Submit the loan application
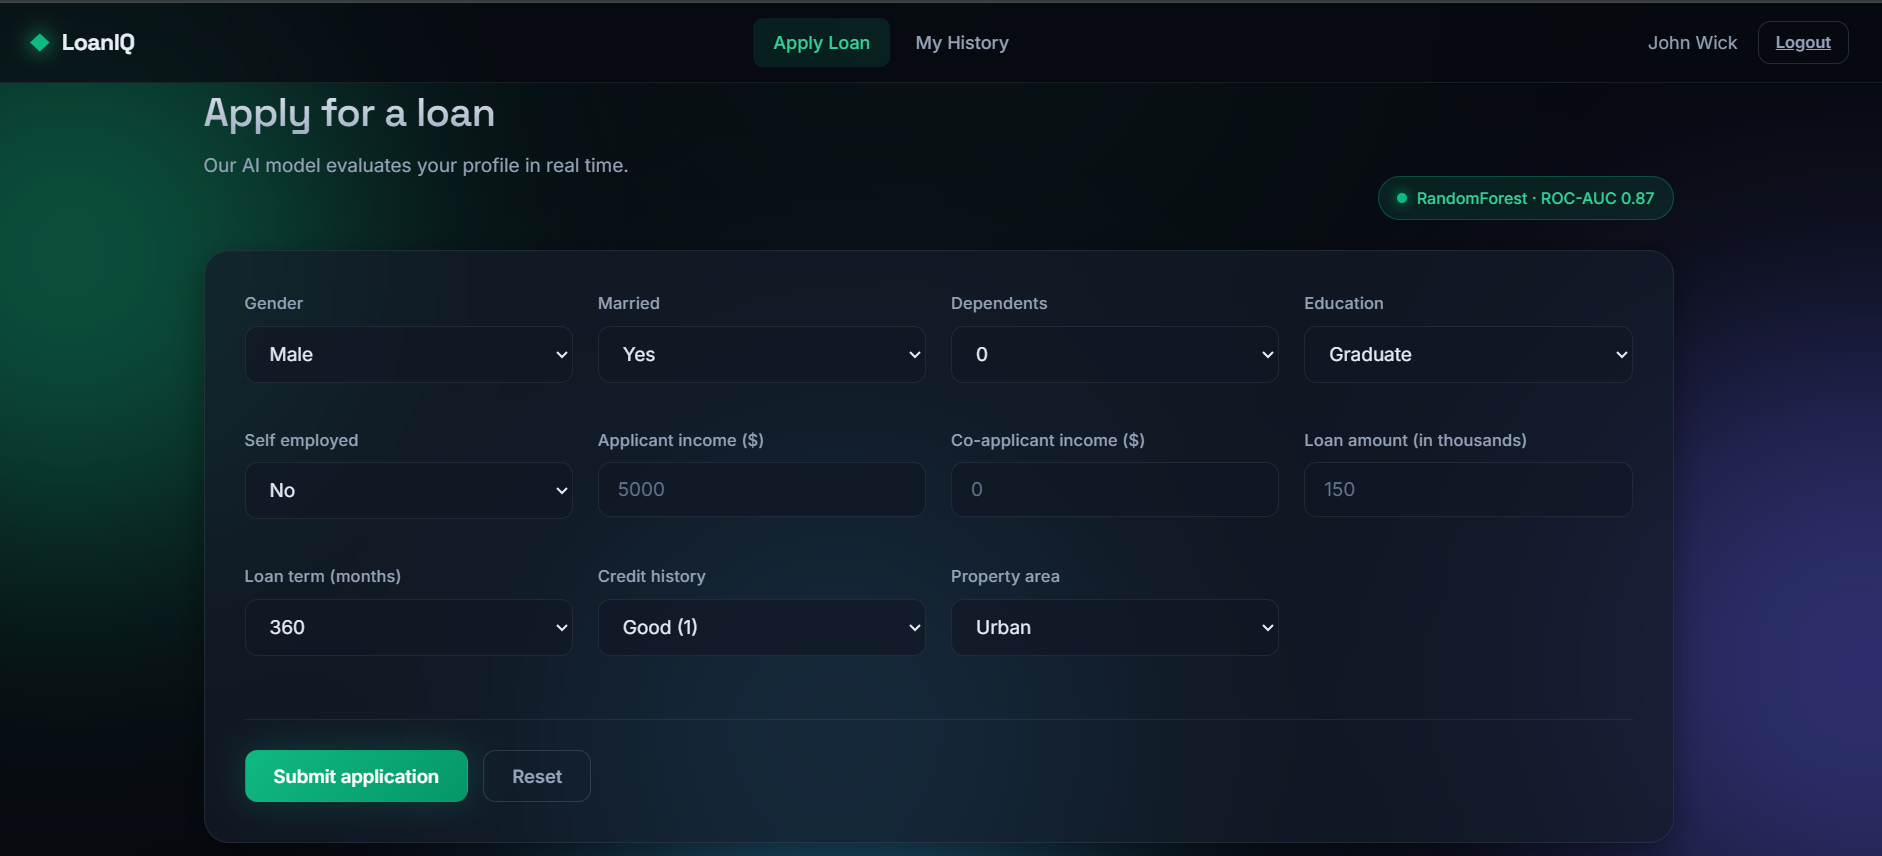Image resolution: width=1882 pixels, height=856 pixels. pyautogui.click(x=356, y=776)
